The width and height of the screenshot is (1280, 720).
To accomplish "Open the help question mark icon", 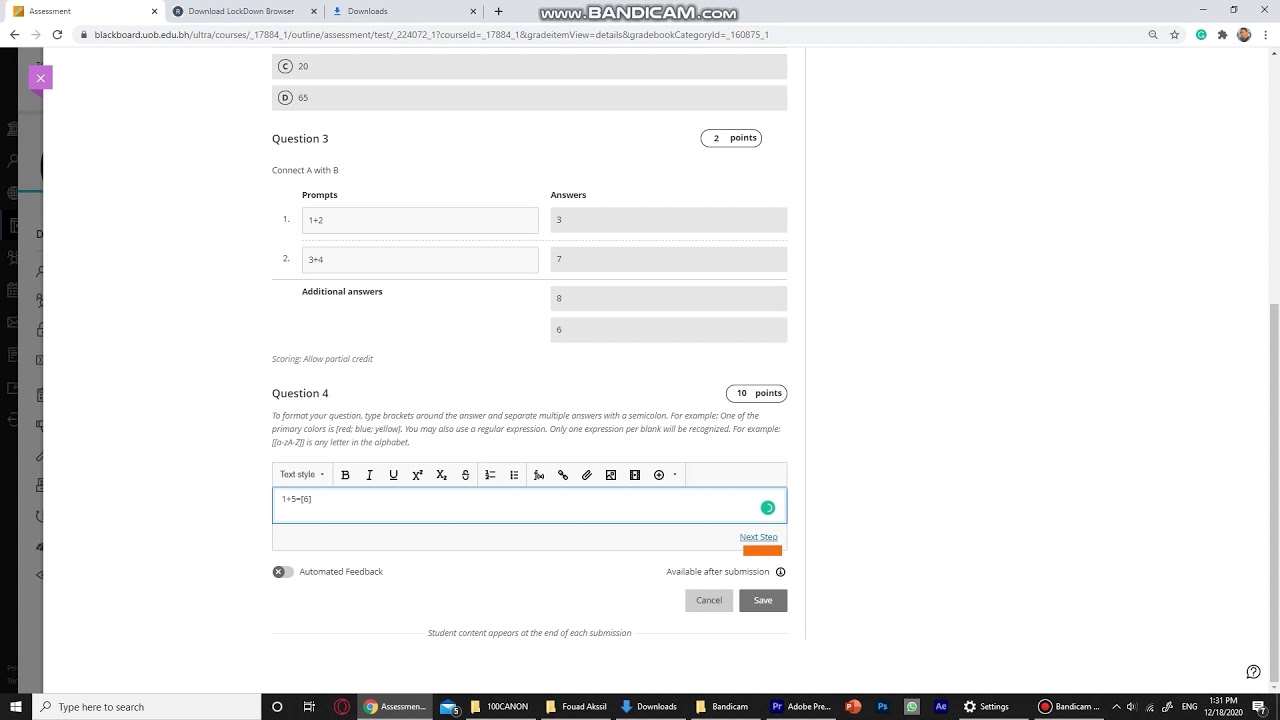I will [1253, 672].
